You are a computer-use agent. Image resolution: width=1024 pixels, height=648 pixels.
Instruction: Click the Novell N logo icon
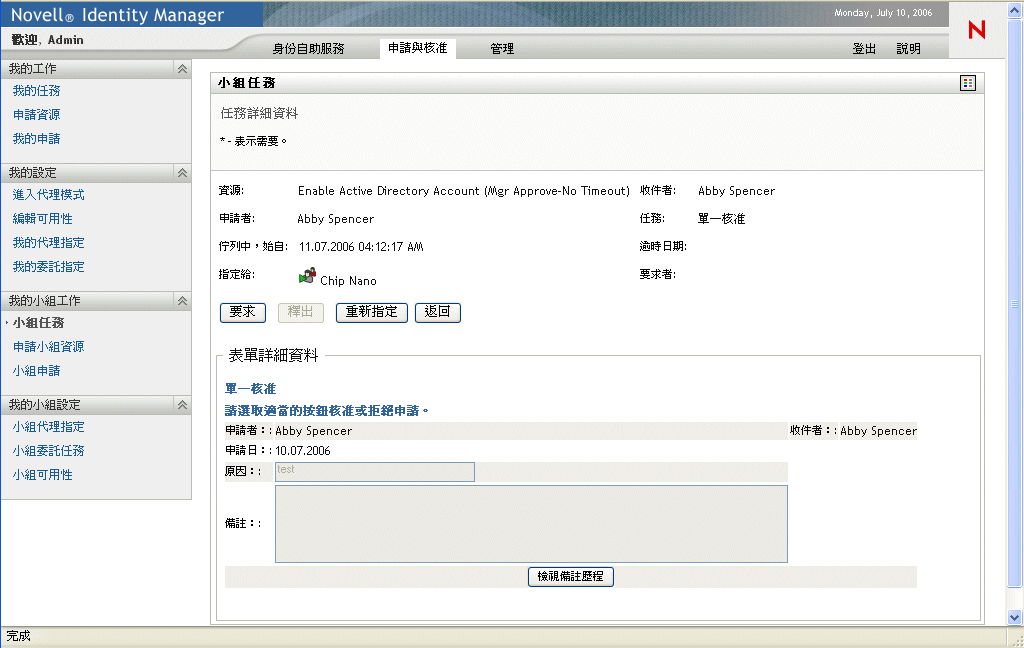tap(976, 29)
